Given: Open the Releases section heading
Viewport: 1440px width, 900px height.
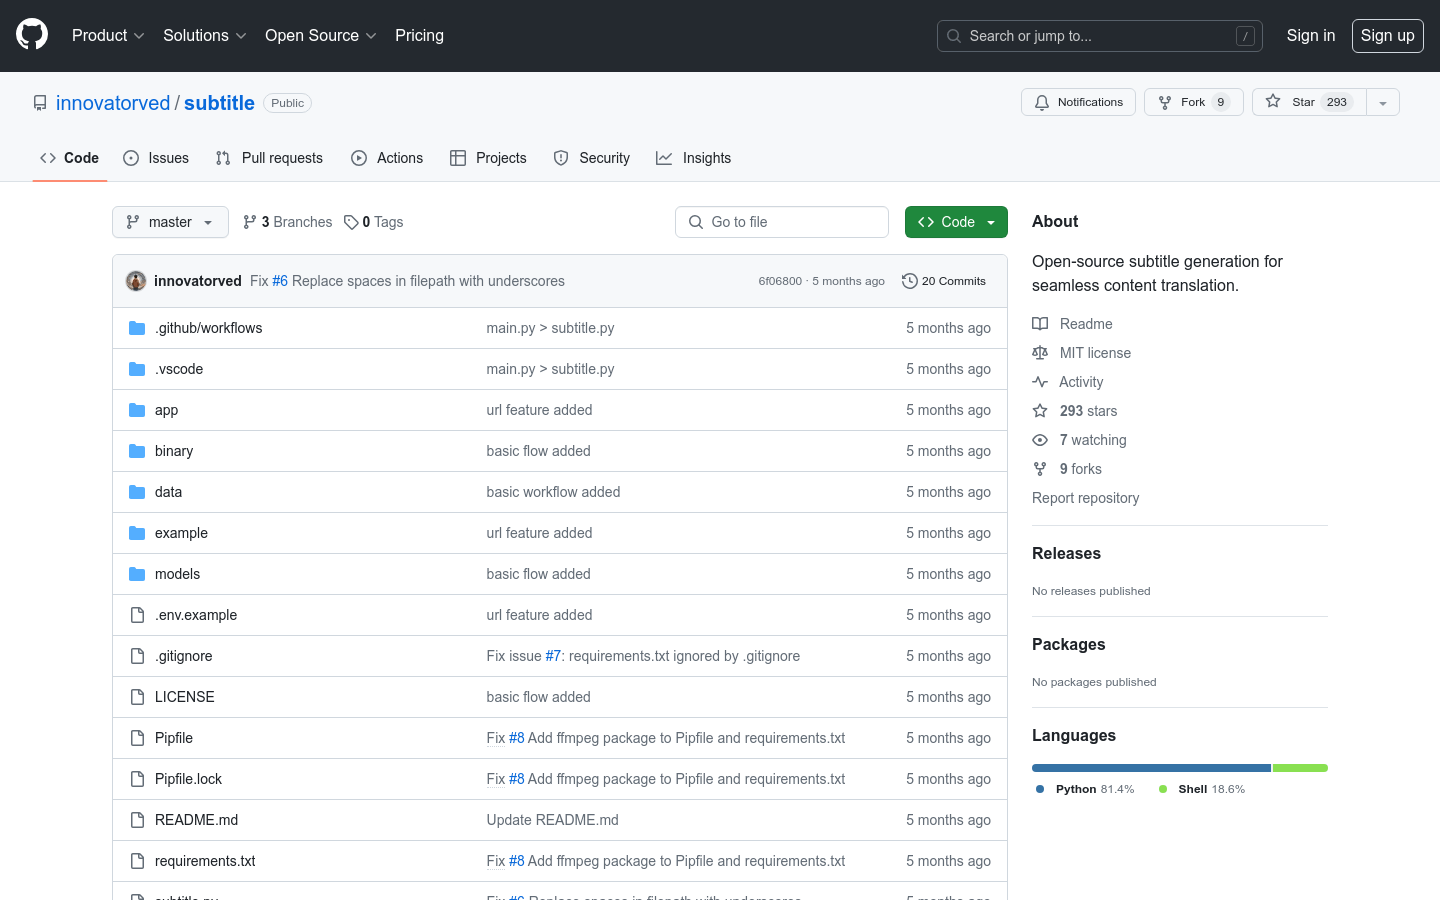Looking at the screenshot, I should coord(1066,553).
